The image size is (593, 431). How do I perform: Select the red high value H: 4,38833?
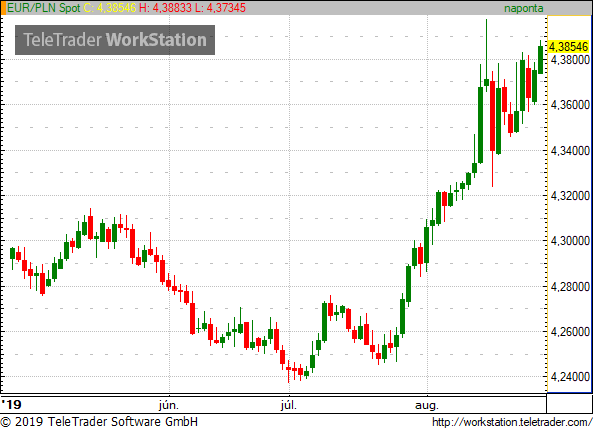(166, 8)
